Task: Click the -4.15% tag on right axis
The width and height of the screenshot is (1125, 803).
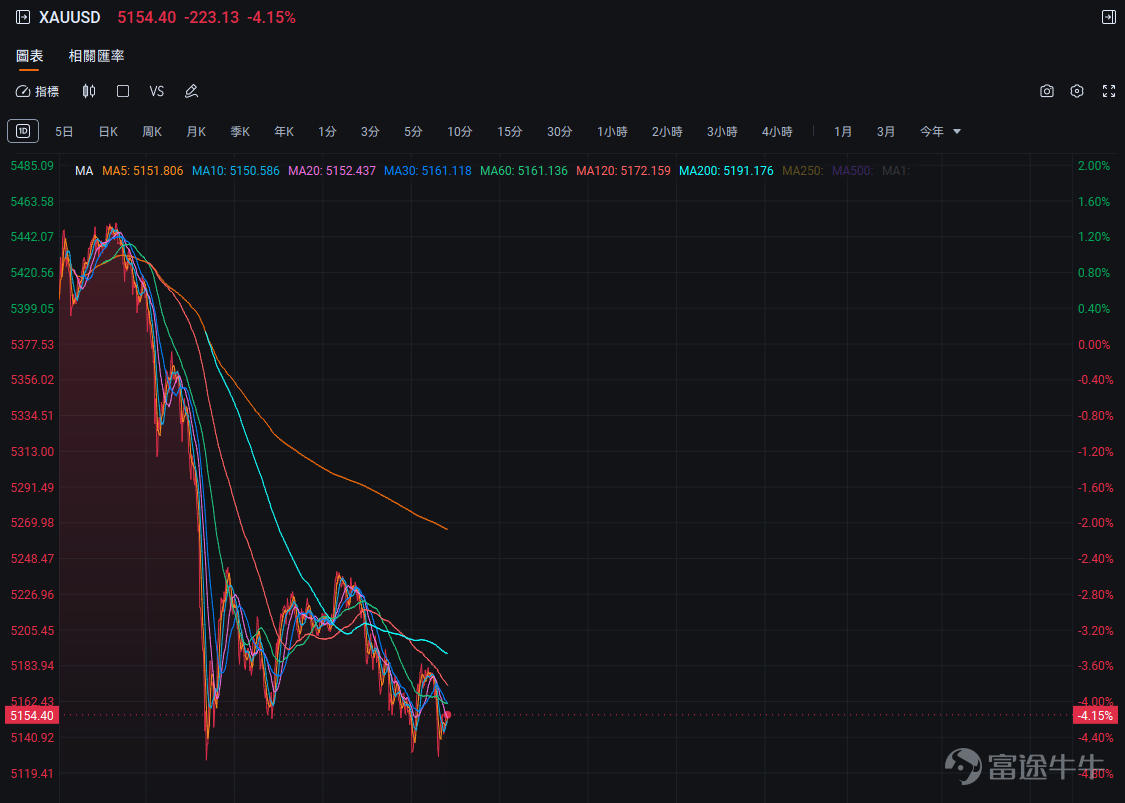Action: tap(1095, 715)
